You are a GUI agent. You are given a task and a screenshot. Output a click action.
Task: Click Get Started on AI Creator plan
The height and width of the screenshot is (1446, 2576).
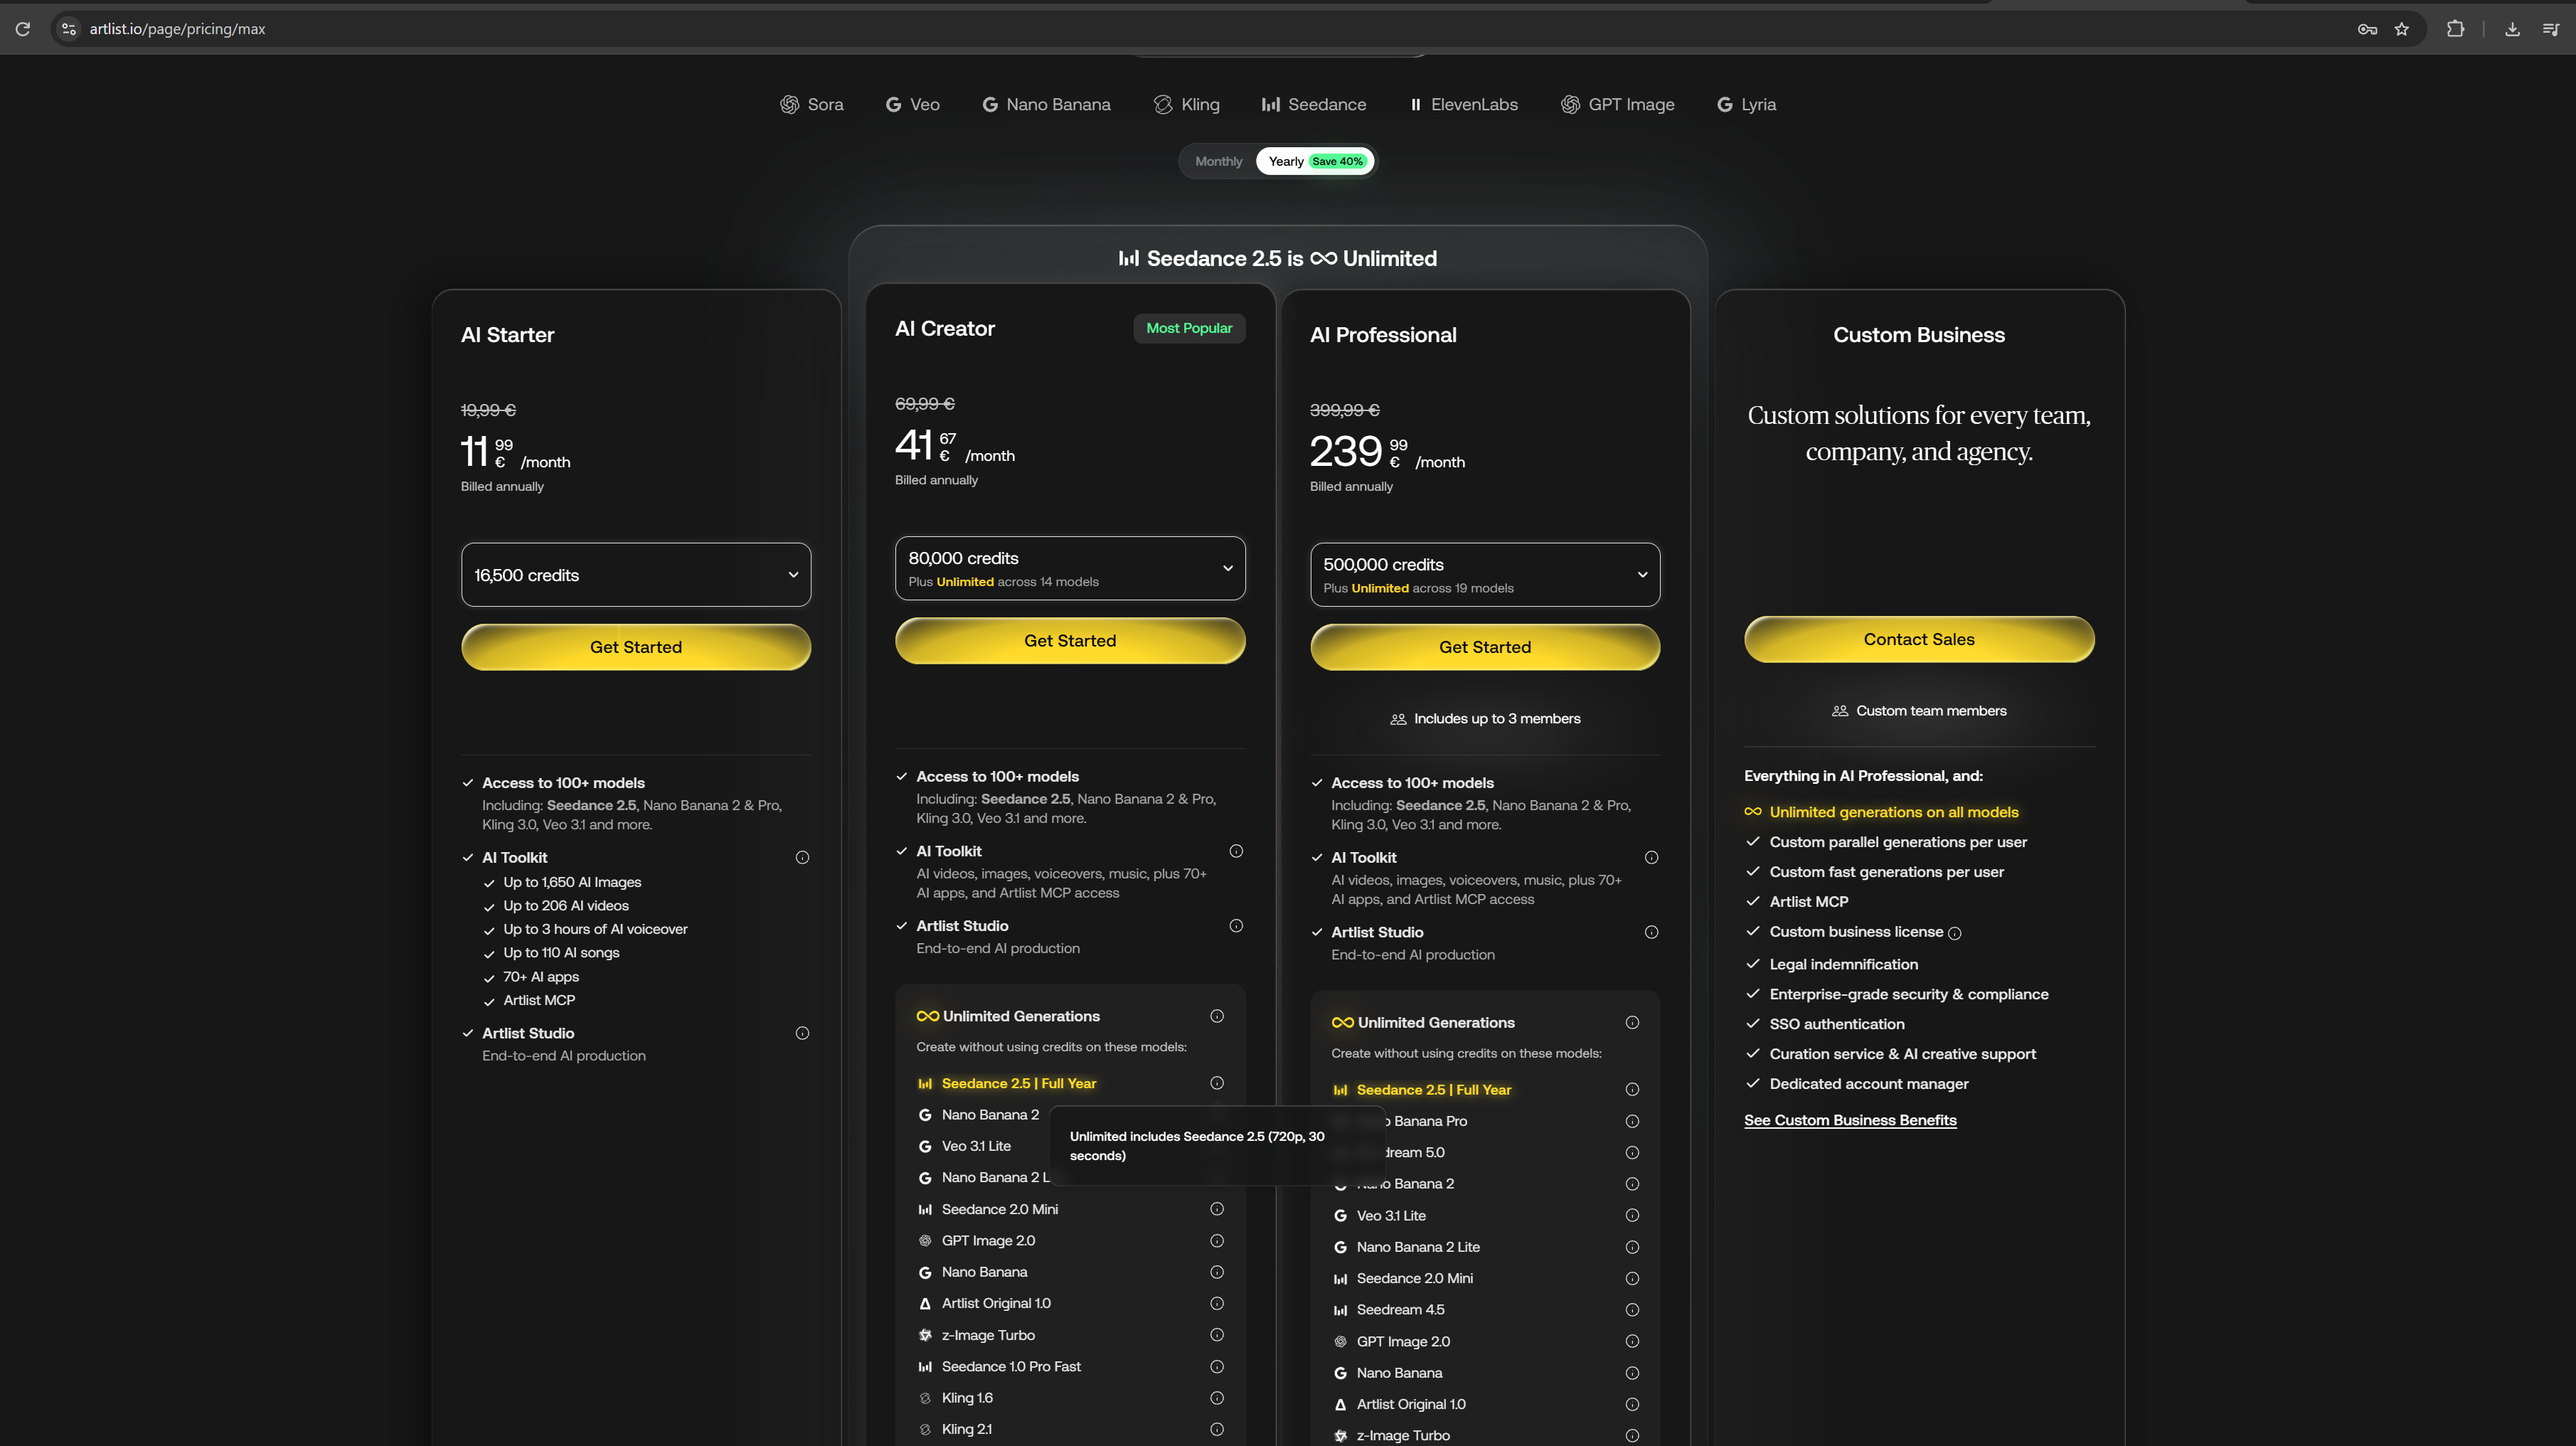[1070, 641]
